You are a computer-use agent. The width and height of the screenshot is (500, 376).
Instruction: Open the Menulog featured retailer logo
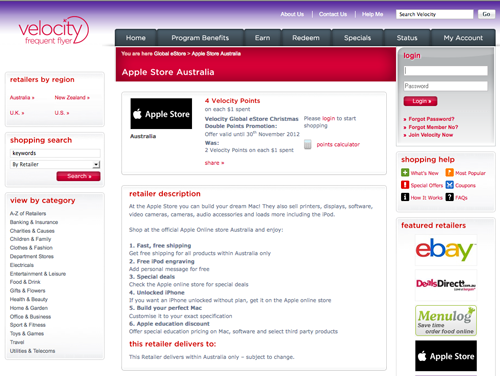446,320
